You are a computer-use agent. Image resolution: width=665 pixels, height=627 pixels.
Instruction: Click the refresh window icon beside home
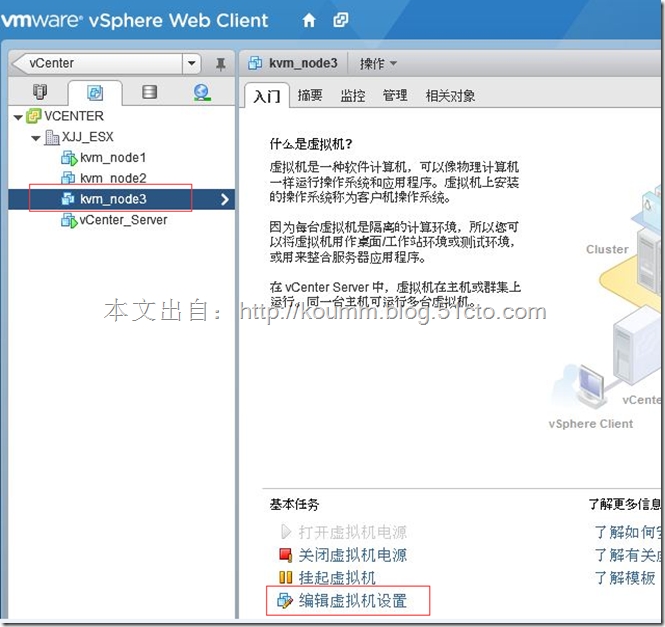click(x=341, y=20)
